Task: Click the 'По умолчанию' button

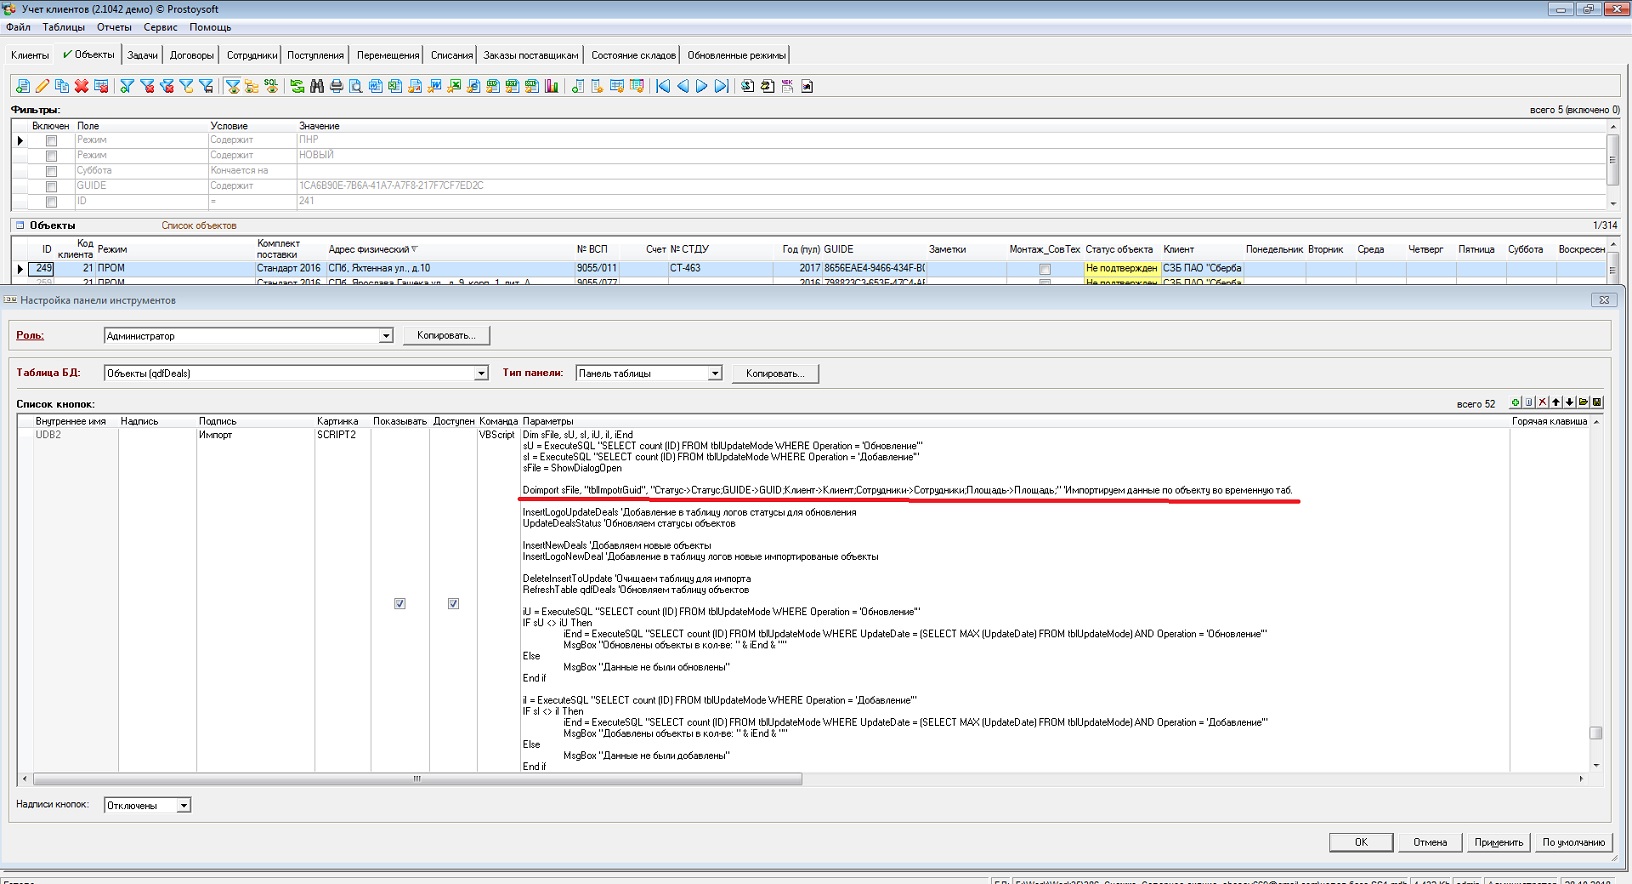Action: tap(1573, 842)
